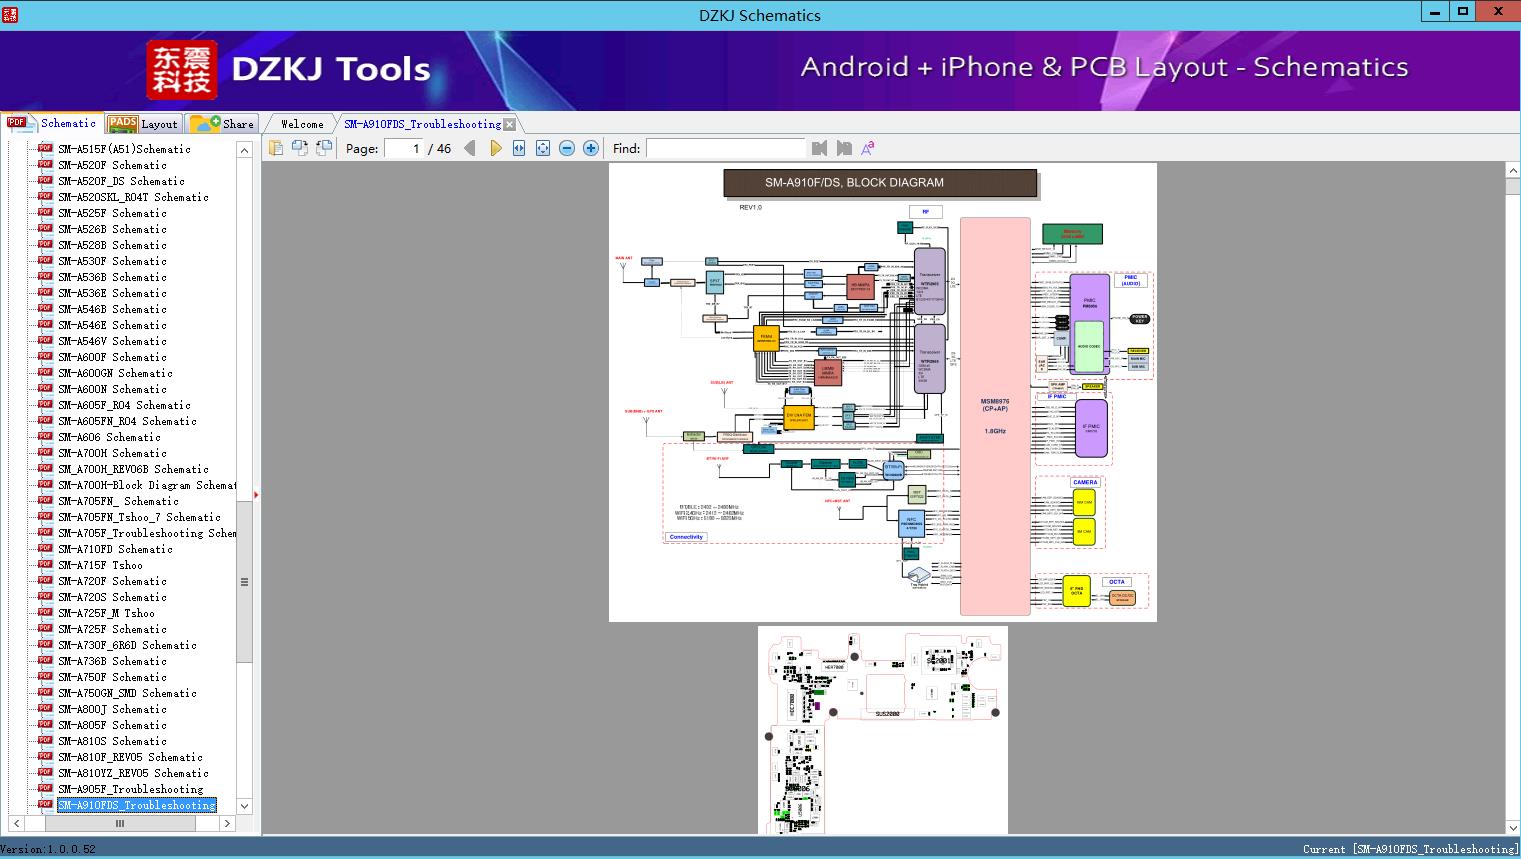Click the Page number input field
The width and height of the screenshot is (1521, 859).
click(x=404, y=148)
